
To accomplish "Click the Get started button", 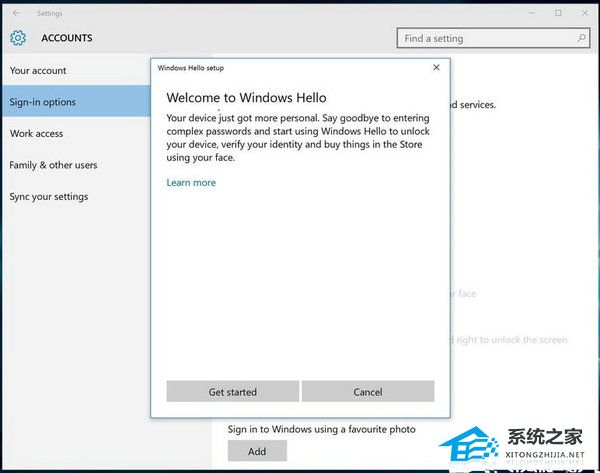I will [x=233, y=391].
